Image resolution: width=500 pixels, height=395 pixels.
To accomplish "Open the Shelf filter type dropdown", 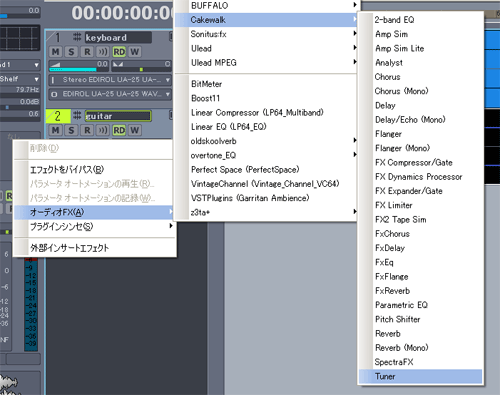I will [x=20, y=79].
